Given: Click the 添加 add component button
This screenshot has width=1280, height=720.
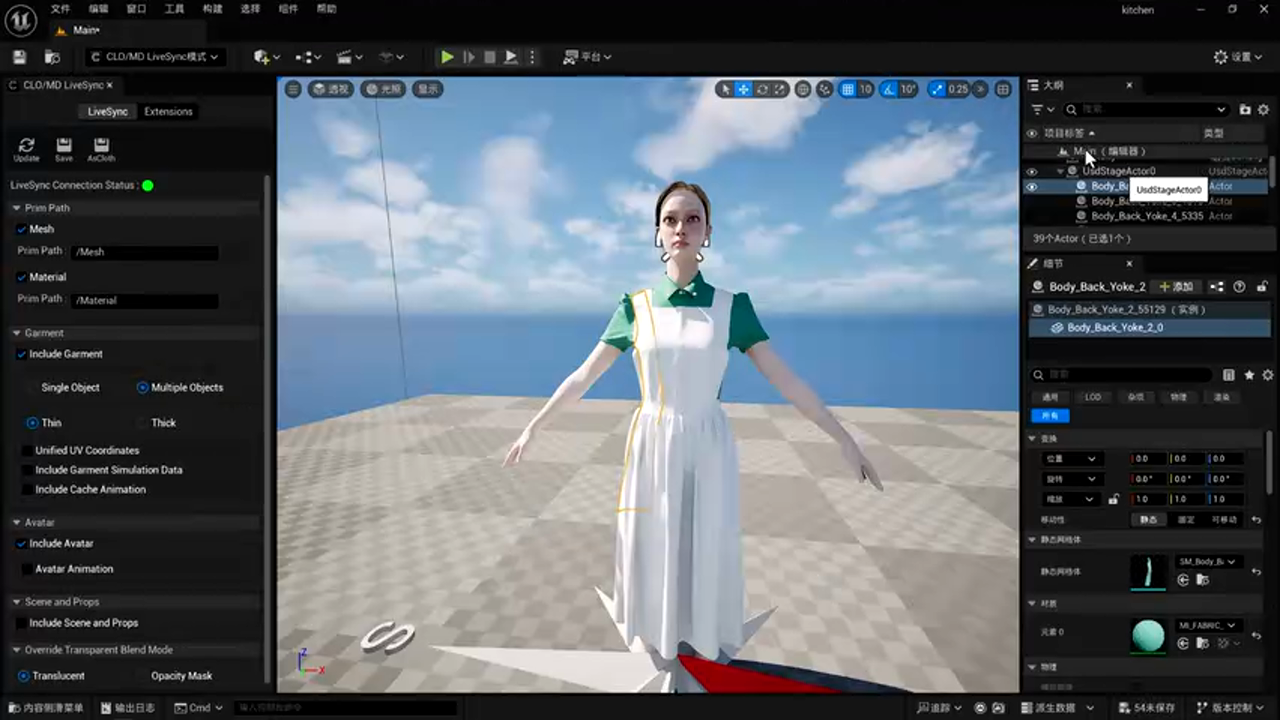Looking at the screenshot, I should [1176, 287].
